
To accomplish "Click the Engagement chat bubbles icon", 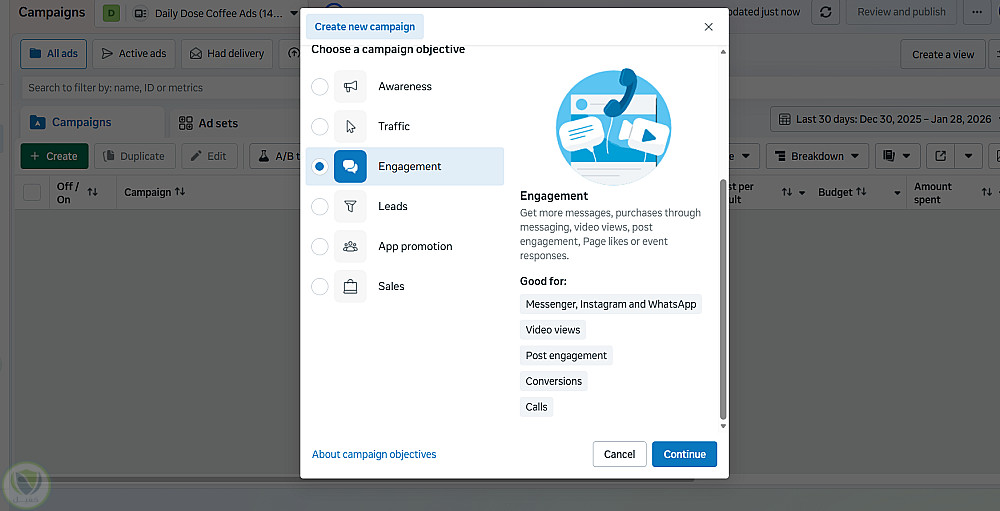I will (x=350, y=167).
